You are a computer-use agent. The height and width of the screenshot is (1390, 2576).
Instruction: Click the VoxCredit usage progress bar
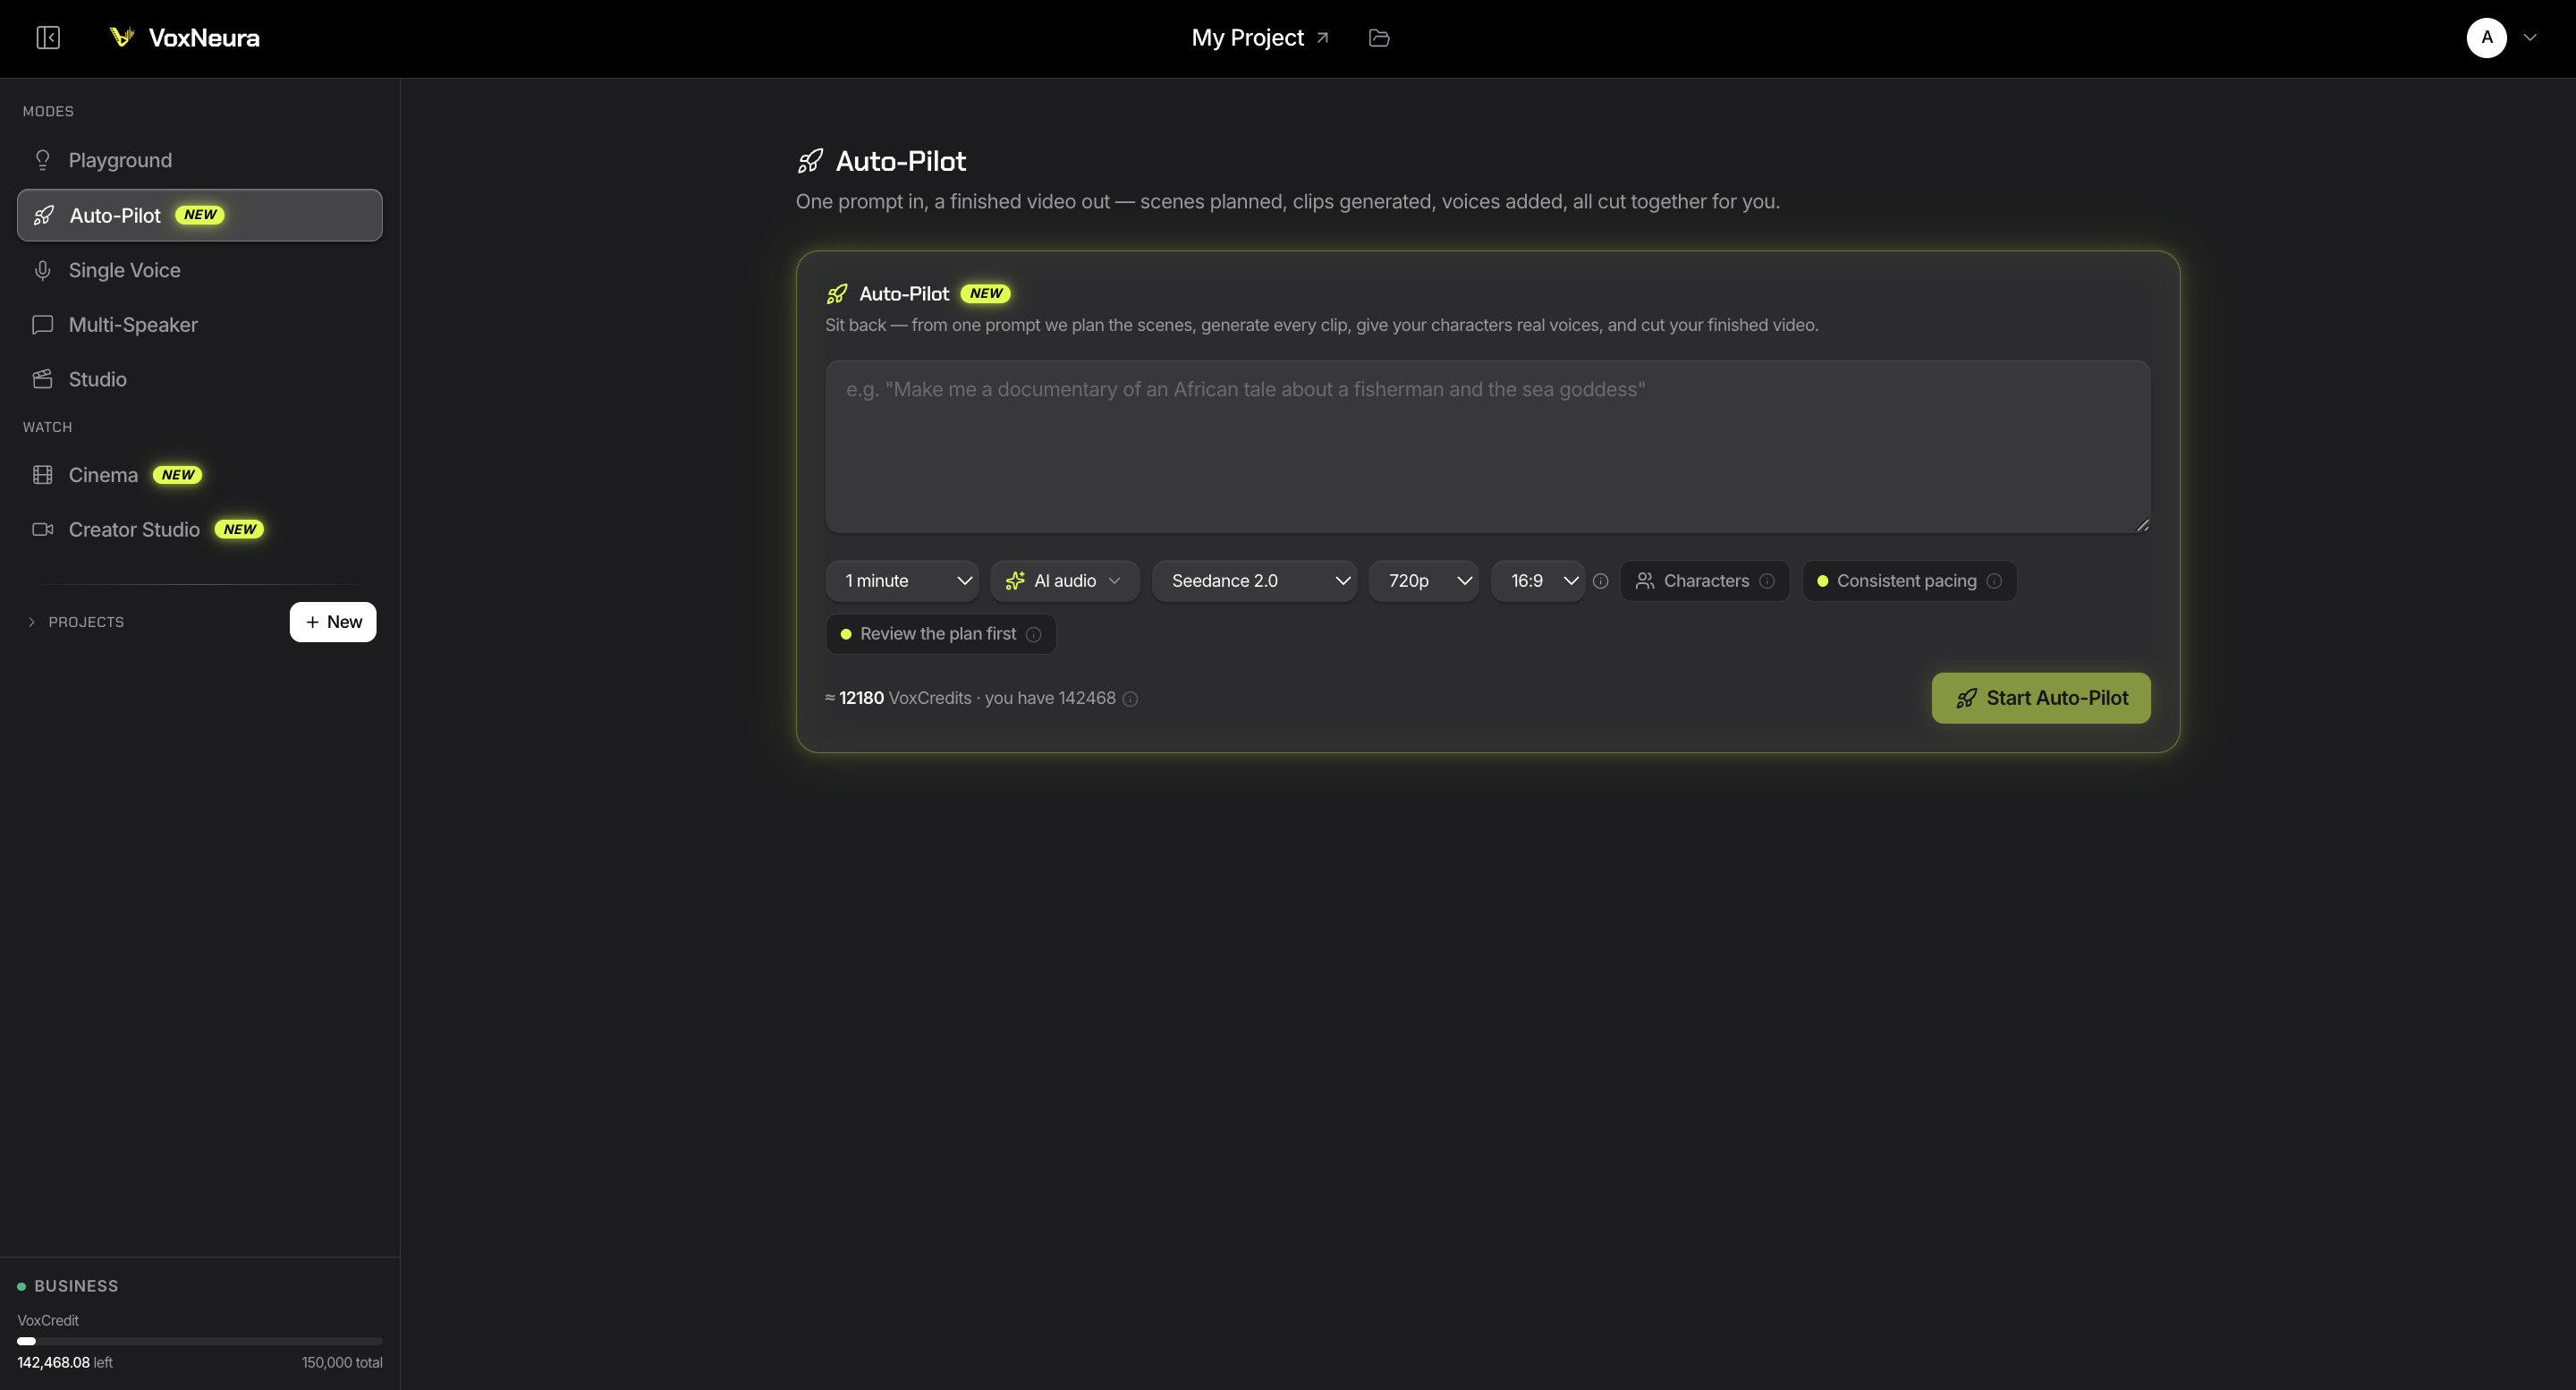pyautogui.click(x=200, y=1341)
